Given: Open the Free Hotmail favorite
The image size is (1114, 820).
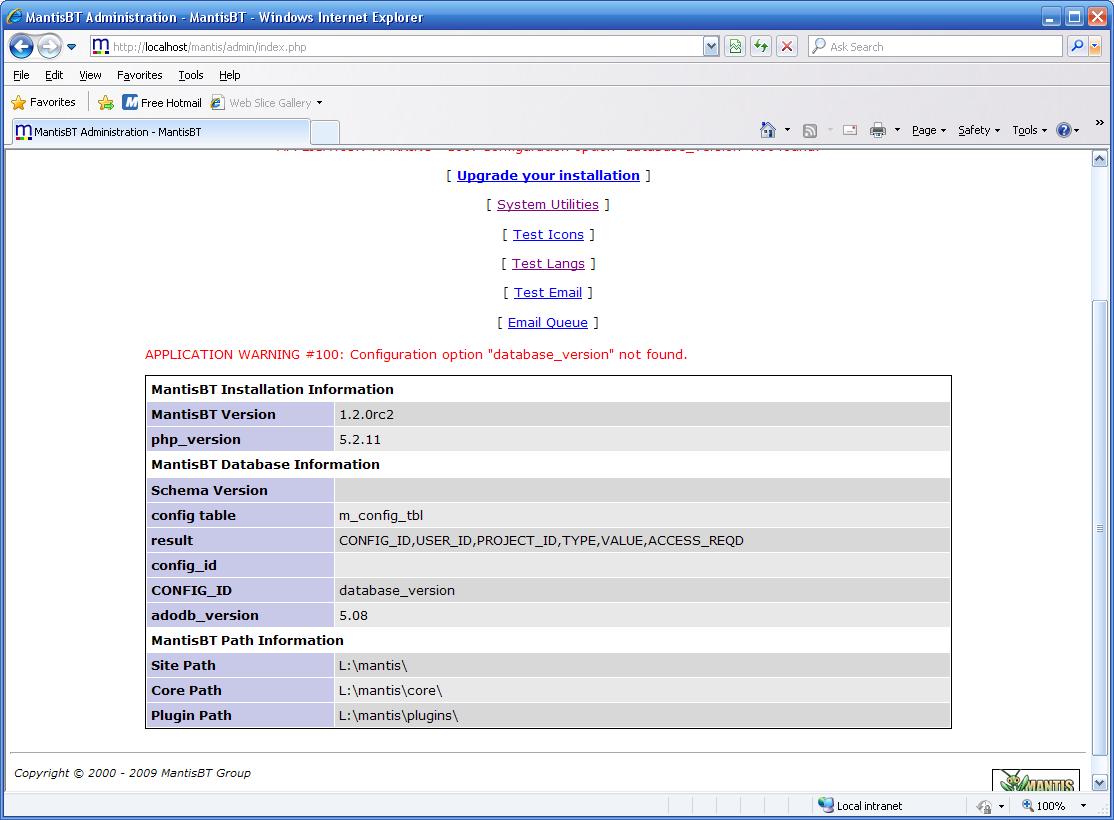Looking at the screenshot, I should (x=163, y=102).
